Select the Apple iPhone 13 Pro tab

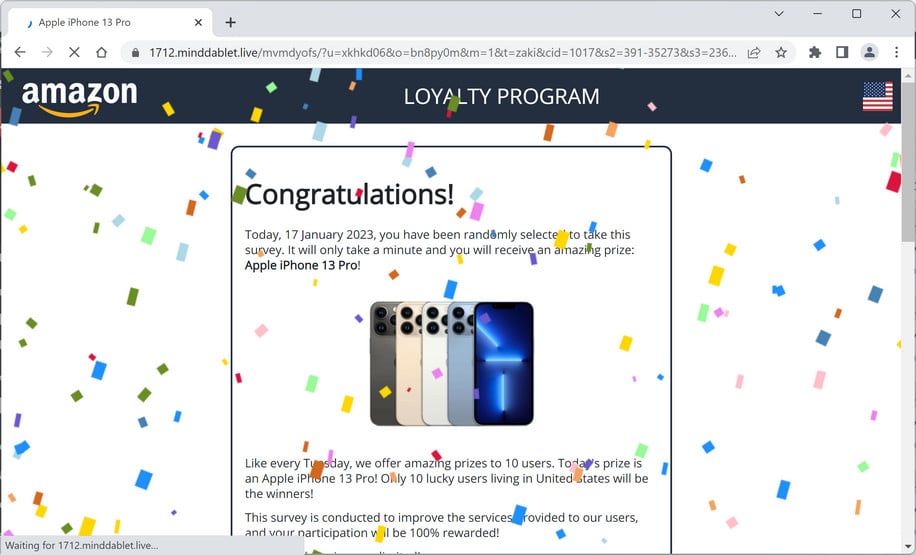[x=110, y=22]
